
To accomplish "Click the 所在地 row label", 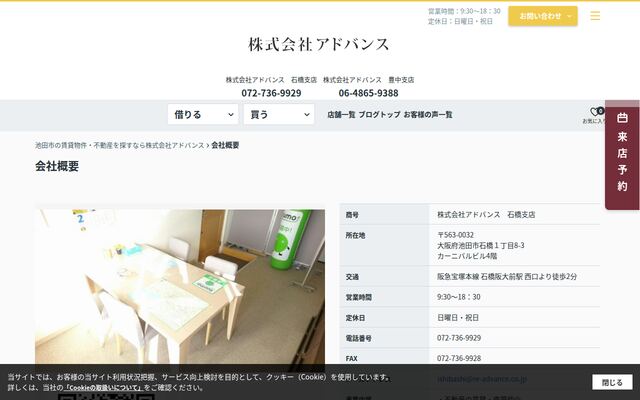I will tap(356, 236).
